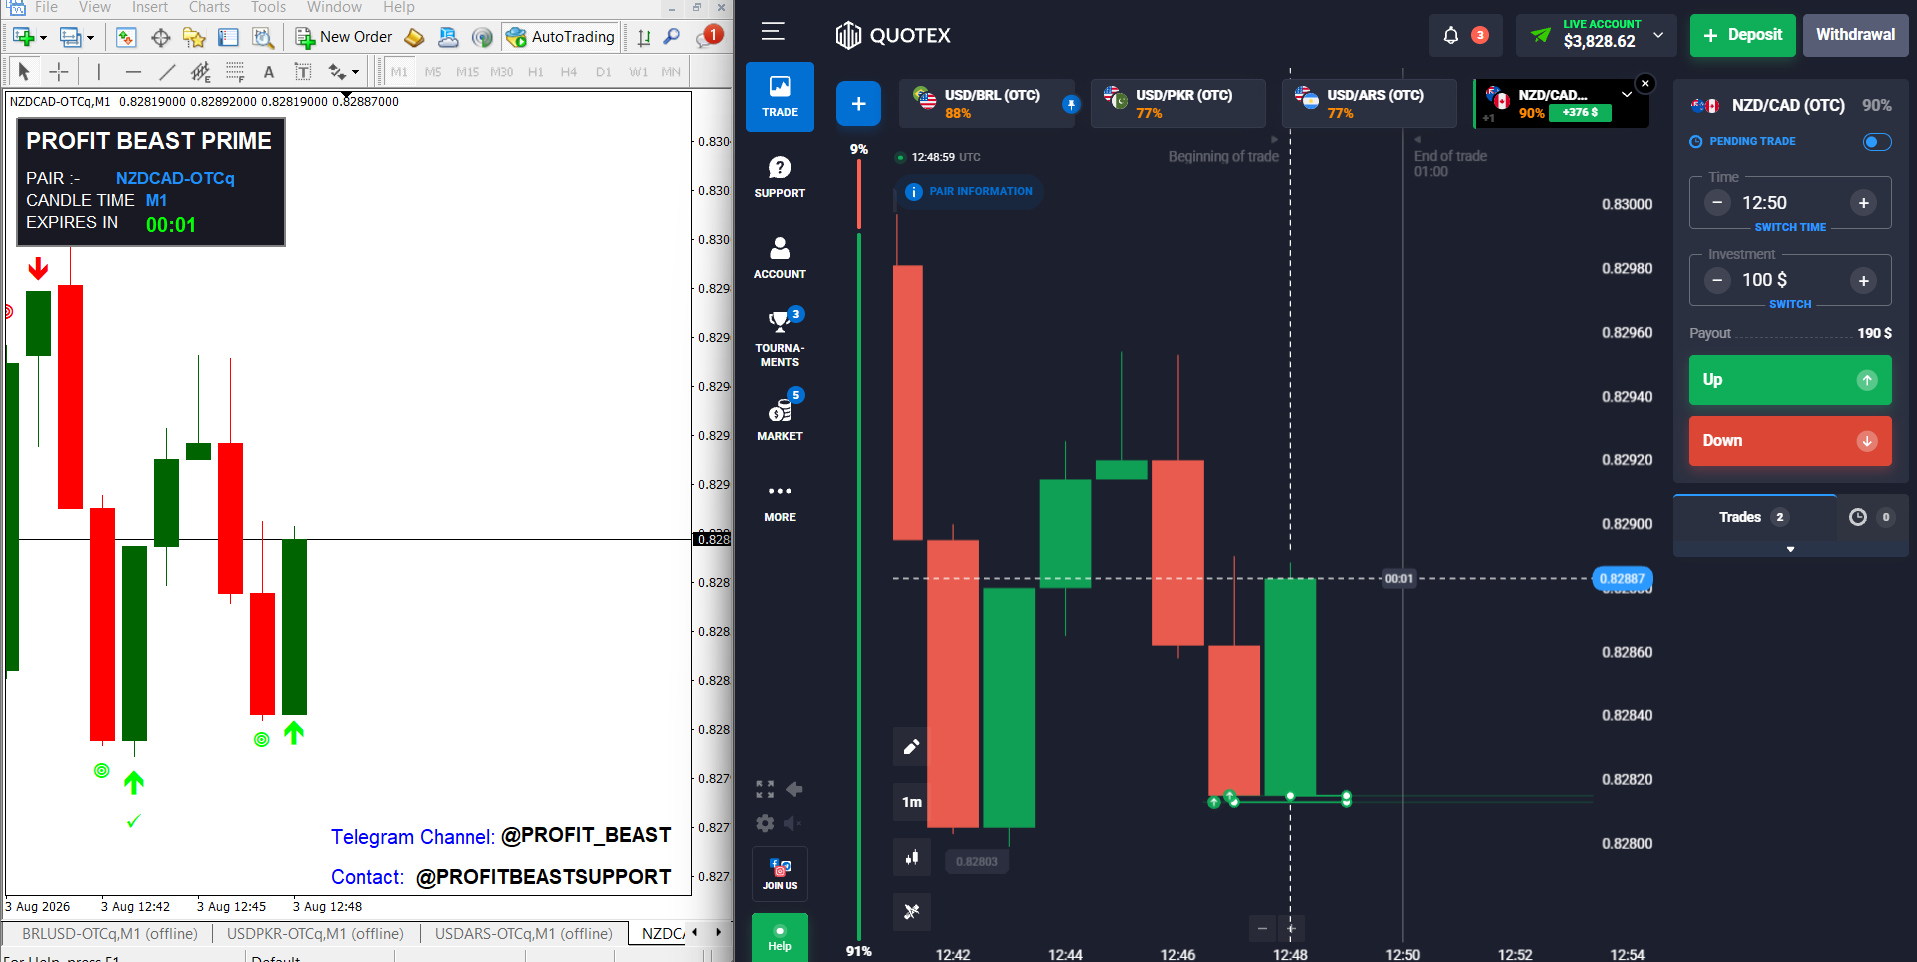The image size is (1917, 962).
Task: Open signals radio-wave icon in toolbar
Action: point(482,37)
